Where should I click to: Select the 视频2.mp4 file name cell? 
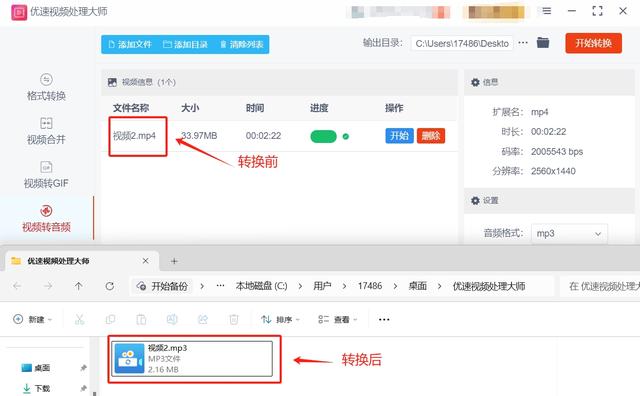point(134,136)
